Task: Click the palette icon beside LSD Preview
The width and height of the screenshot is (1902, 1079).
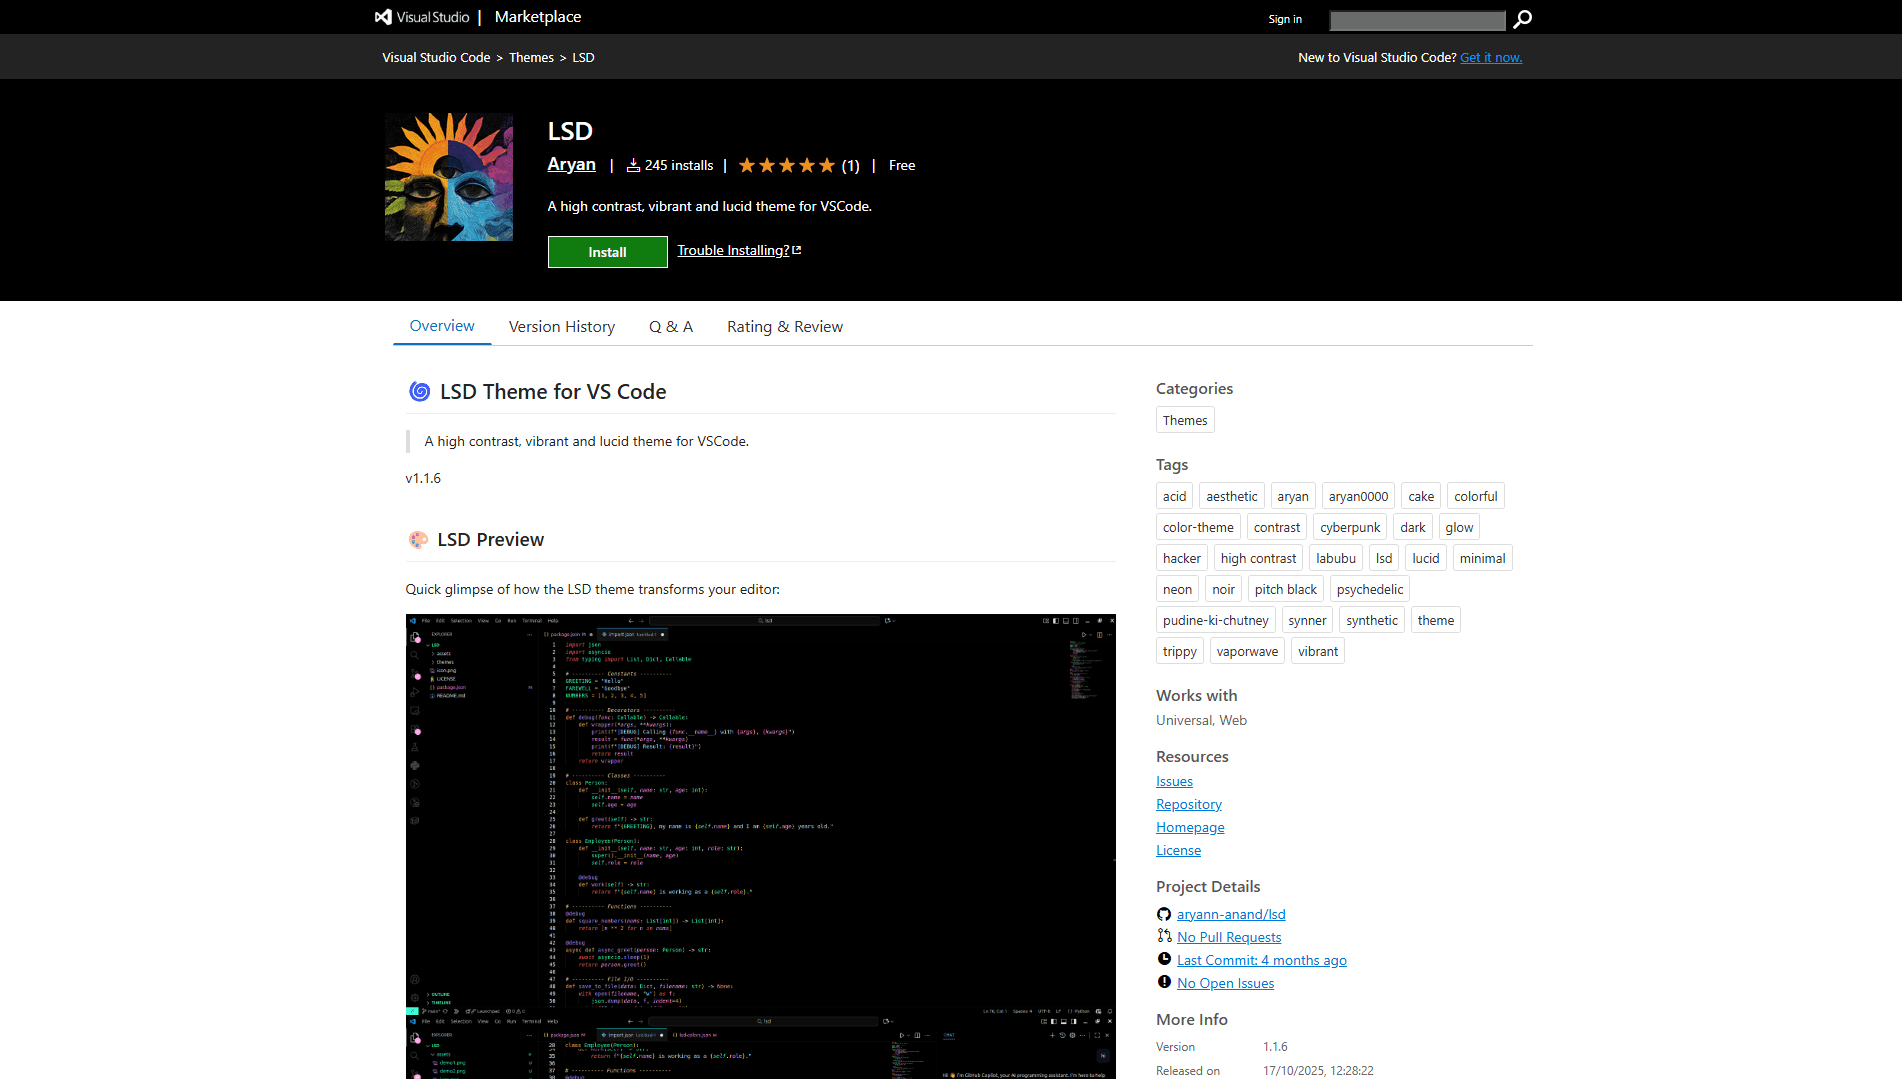Action: click(x=418, y=540)
